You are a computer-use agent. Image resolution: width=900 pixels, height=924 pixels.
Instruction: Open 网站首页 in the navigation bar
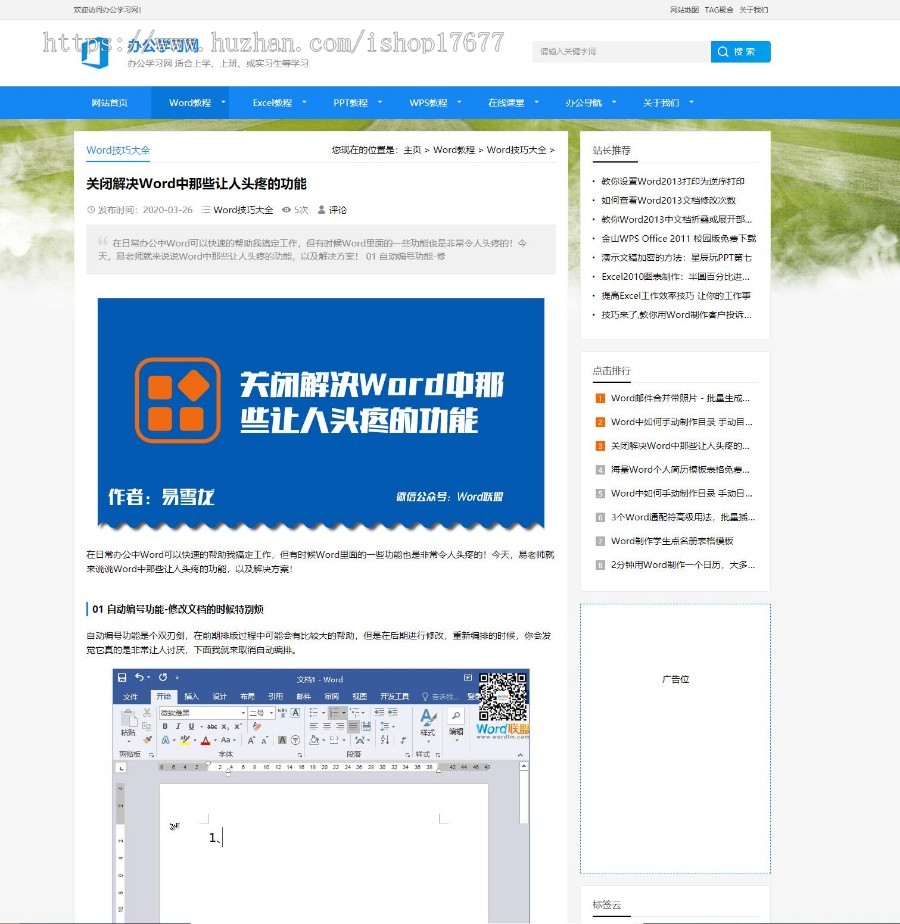tap(110, 103)
